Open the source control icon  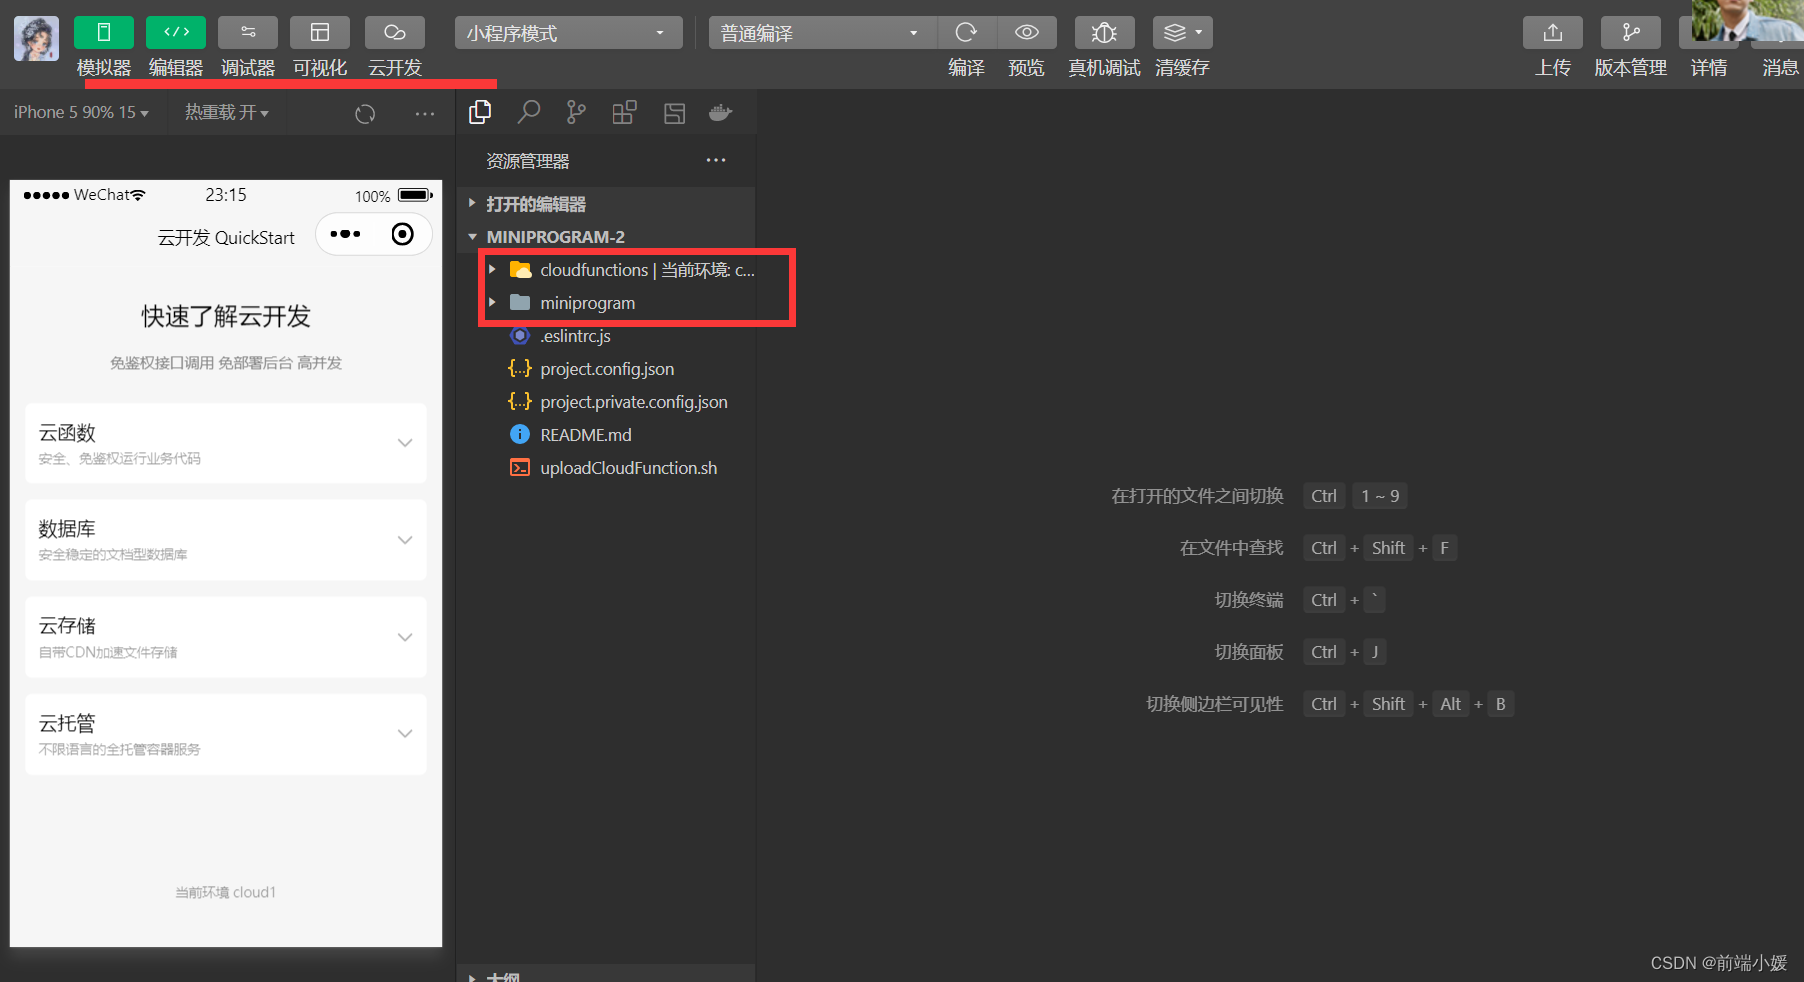point(576,113)
